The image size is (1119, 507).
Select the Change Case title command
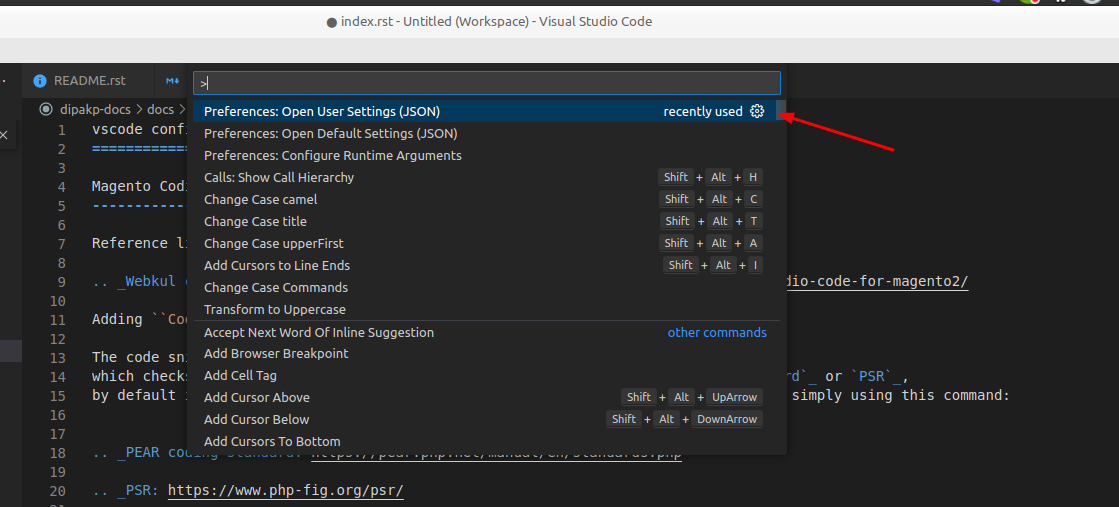pos(485,221)
